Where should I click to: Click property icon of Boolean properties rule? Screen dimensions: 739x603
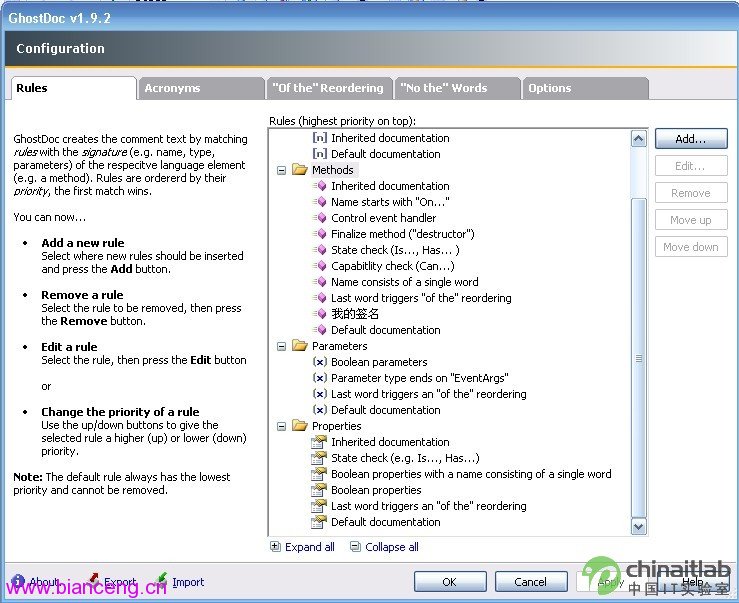[x=319, y=489]
